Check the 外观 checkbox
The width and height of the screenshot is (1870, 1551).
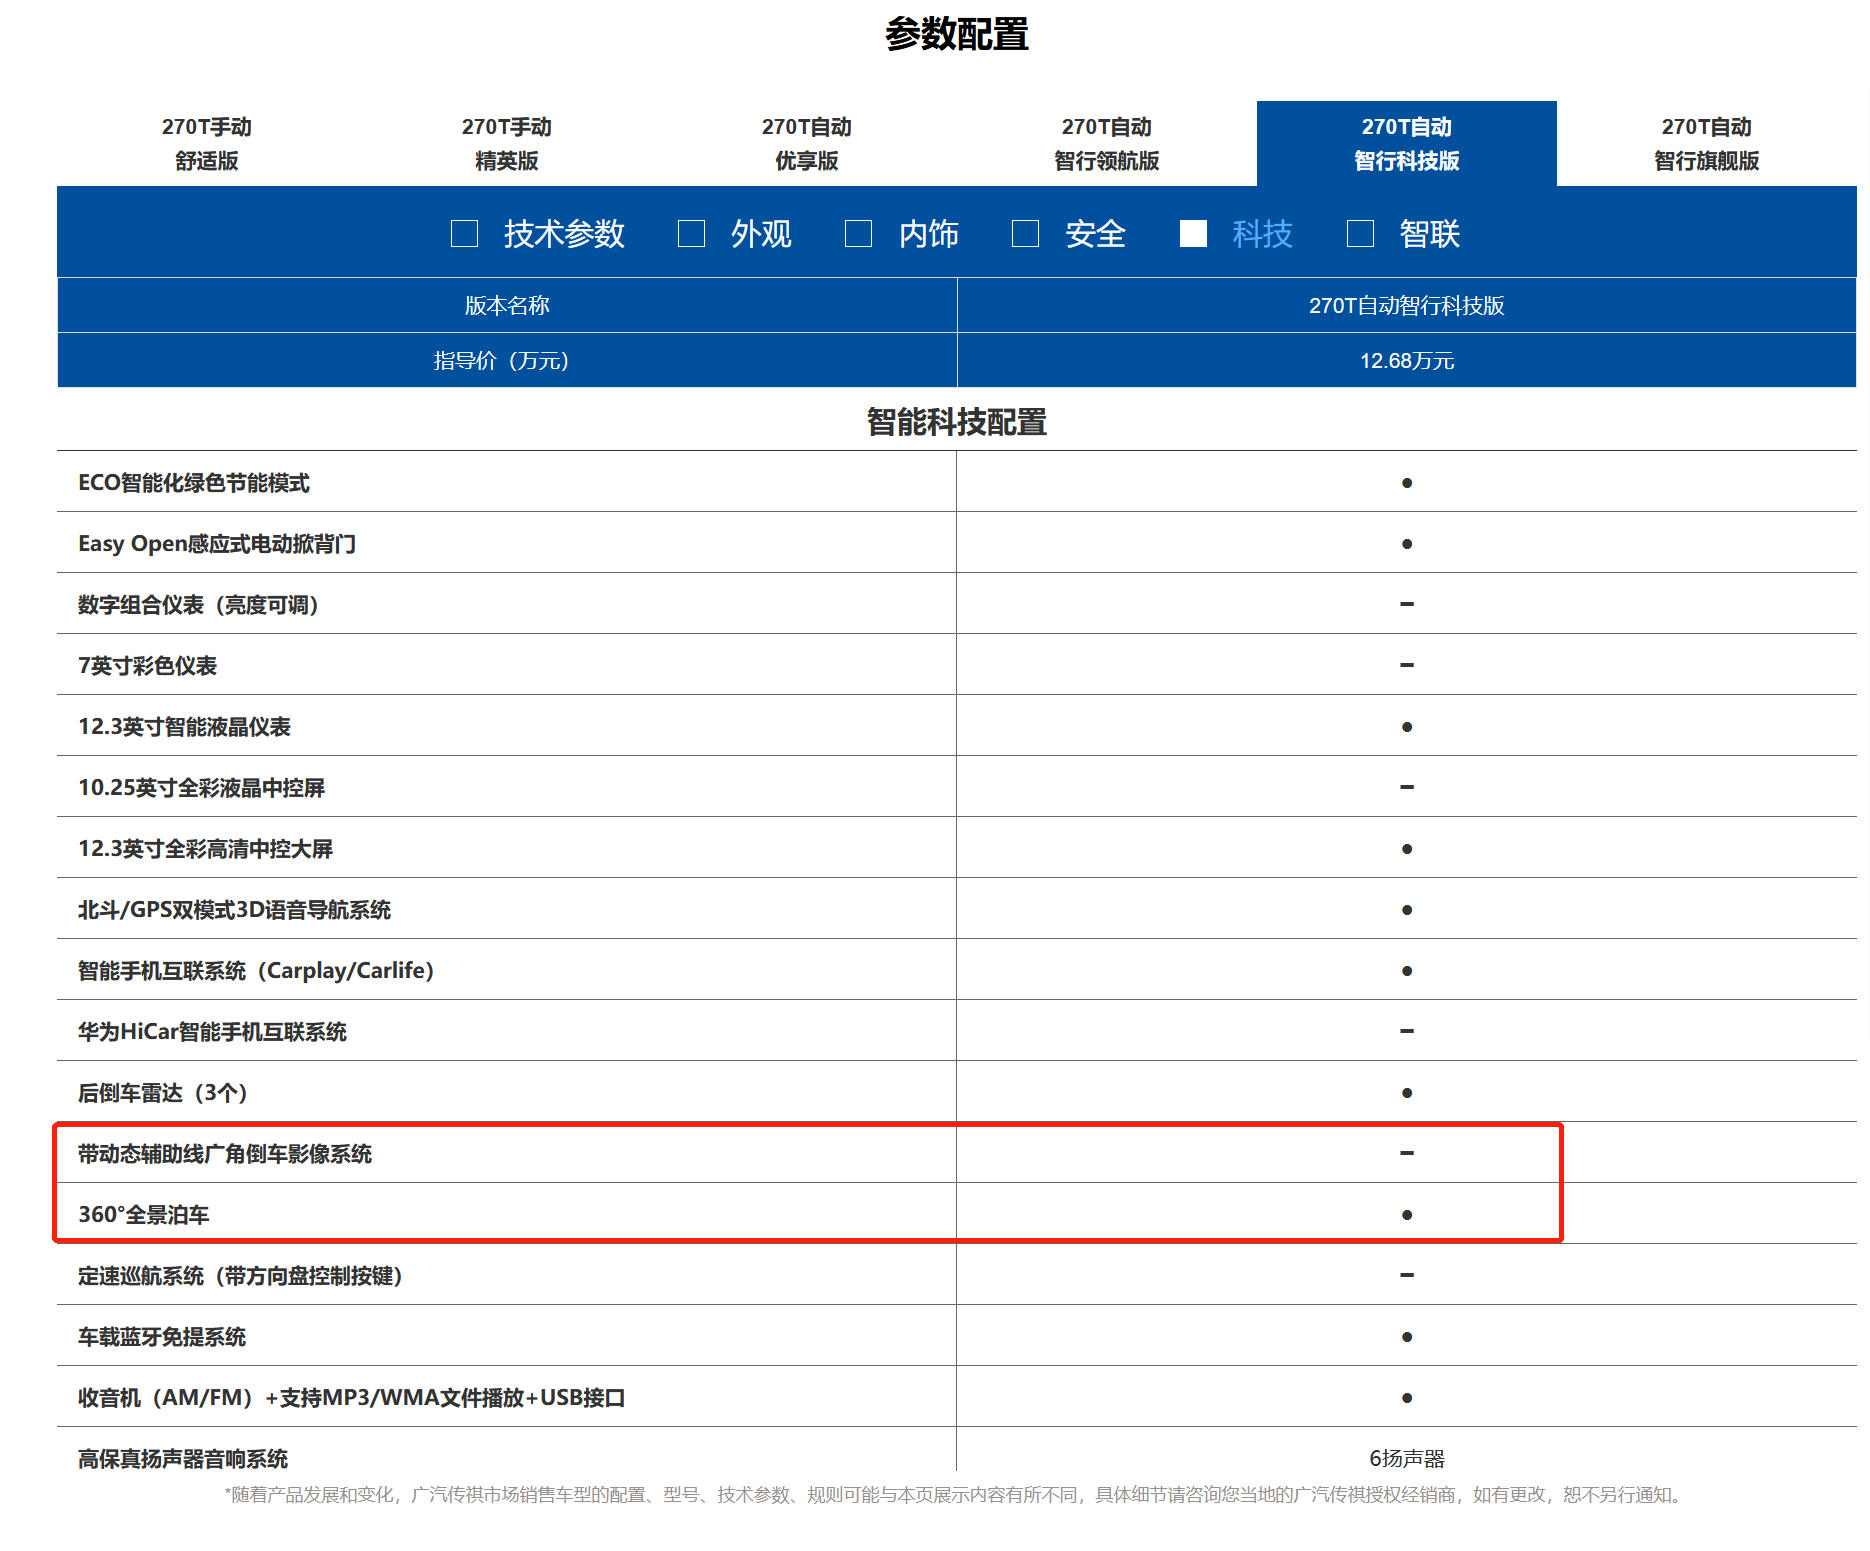coord(691,234)
